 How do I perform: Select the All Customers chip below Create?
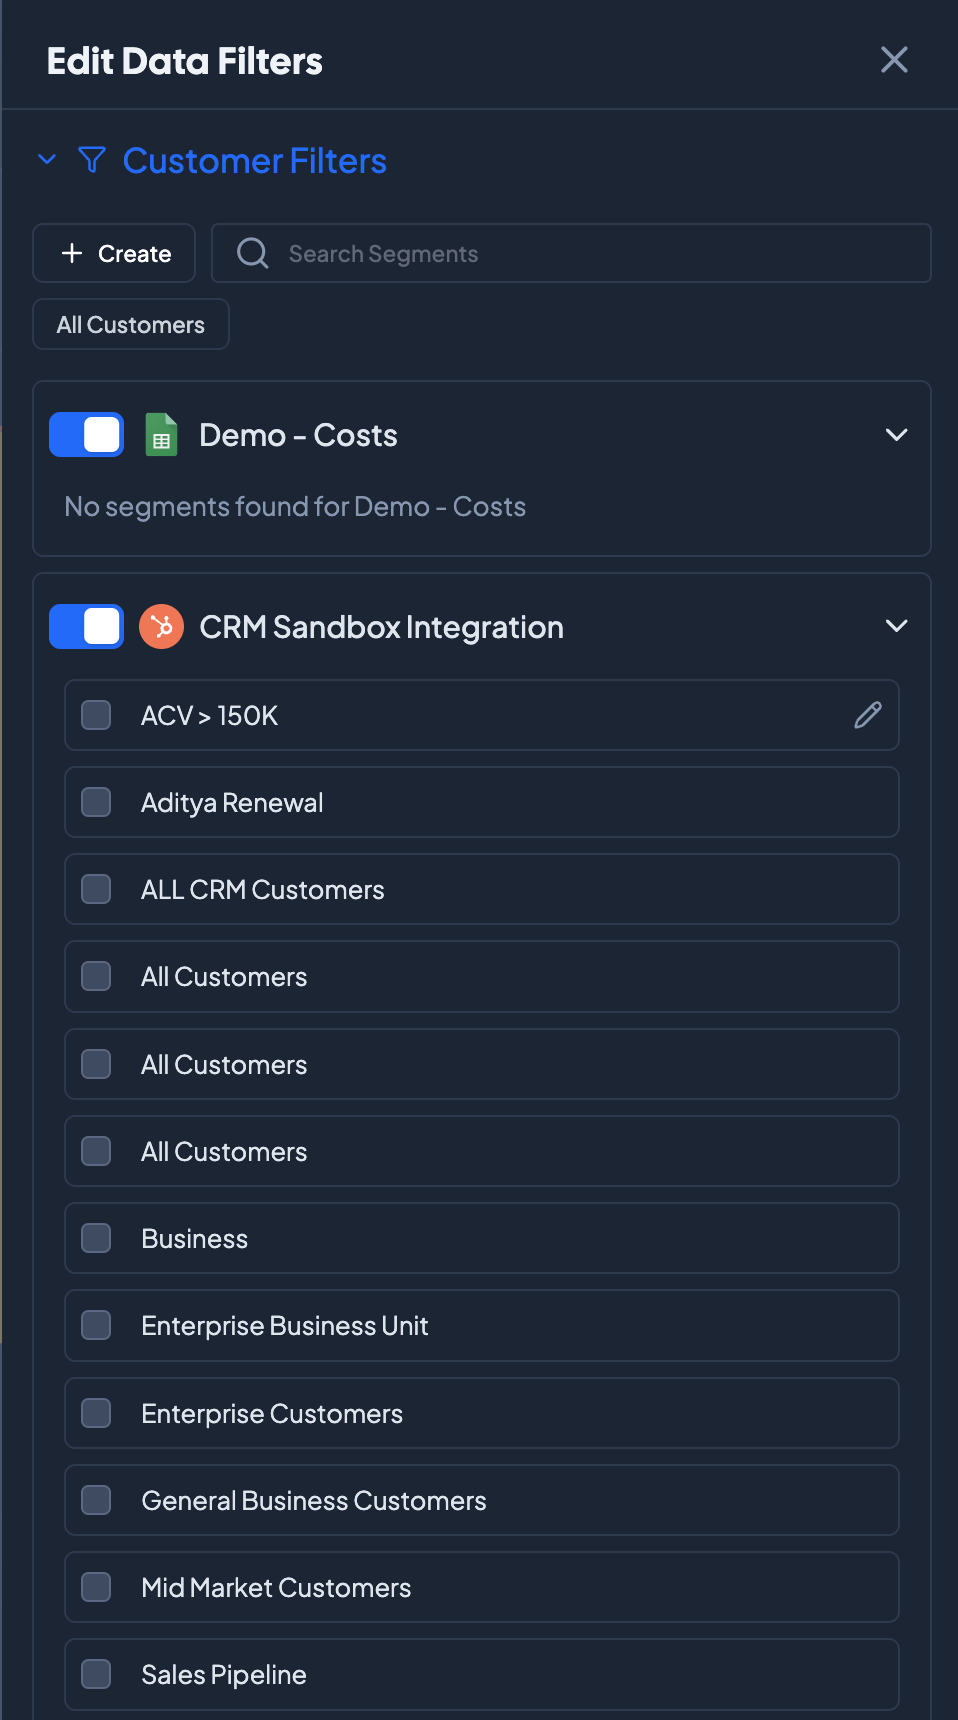[x=131, y=325]
